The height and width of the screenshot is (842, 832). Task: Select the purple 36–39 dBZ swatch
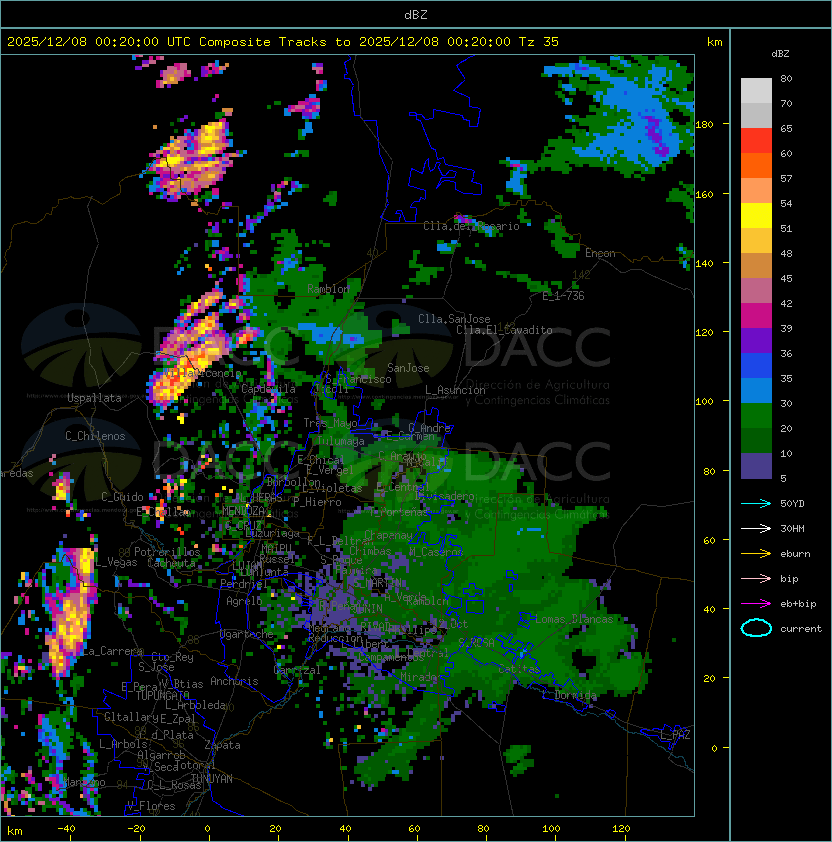756,340
